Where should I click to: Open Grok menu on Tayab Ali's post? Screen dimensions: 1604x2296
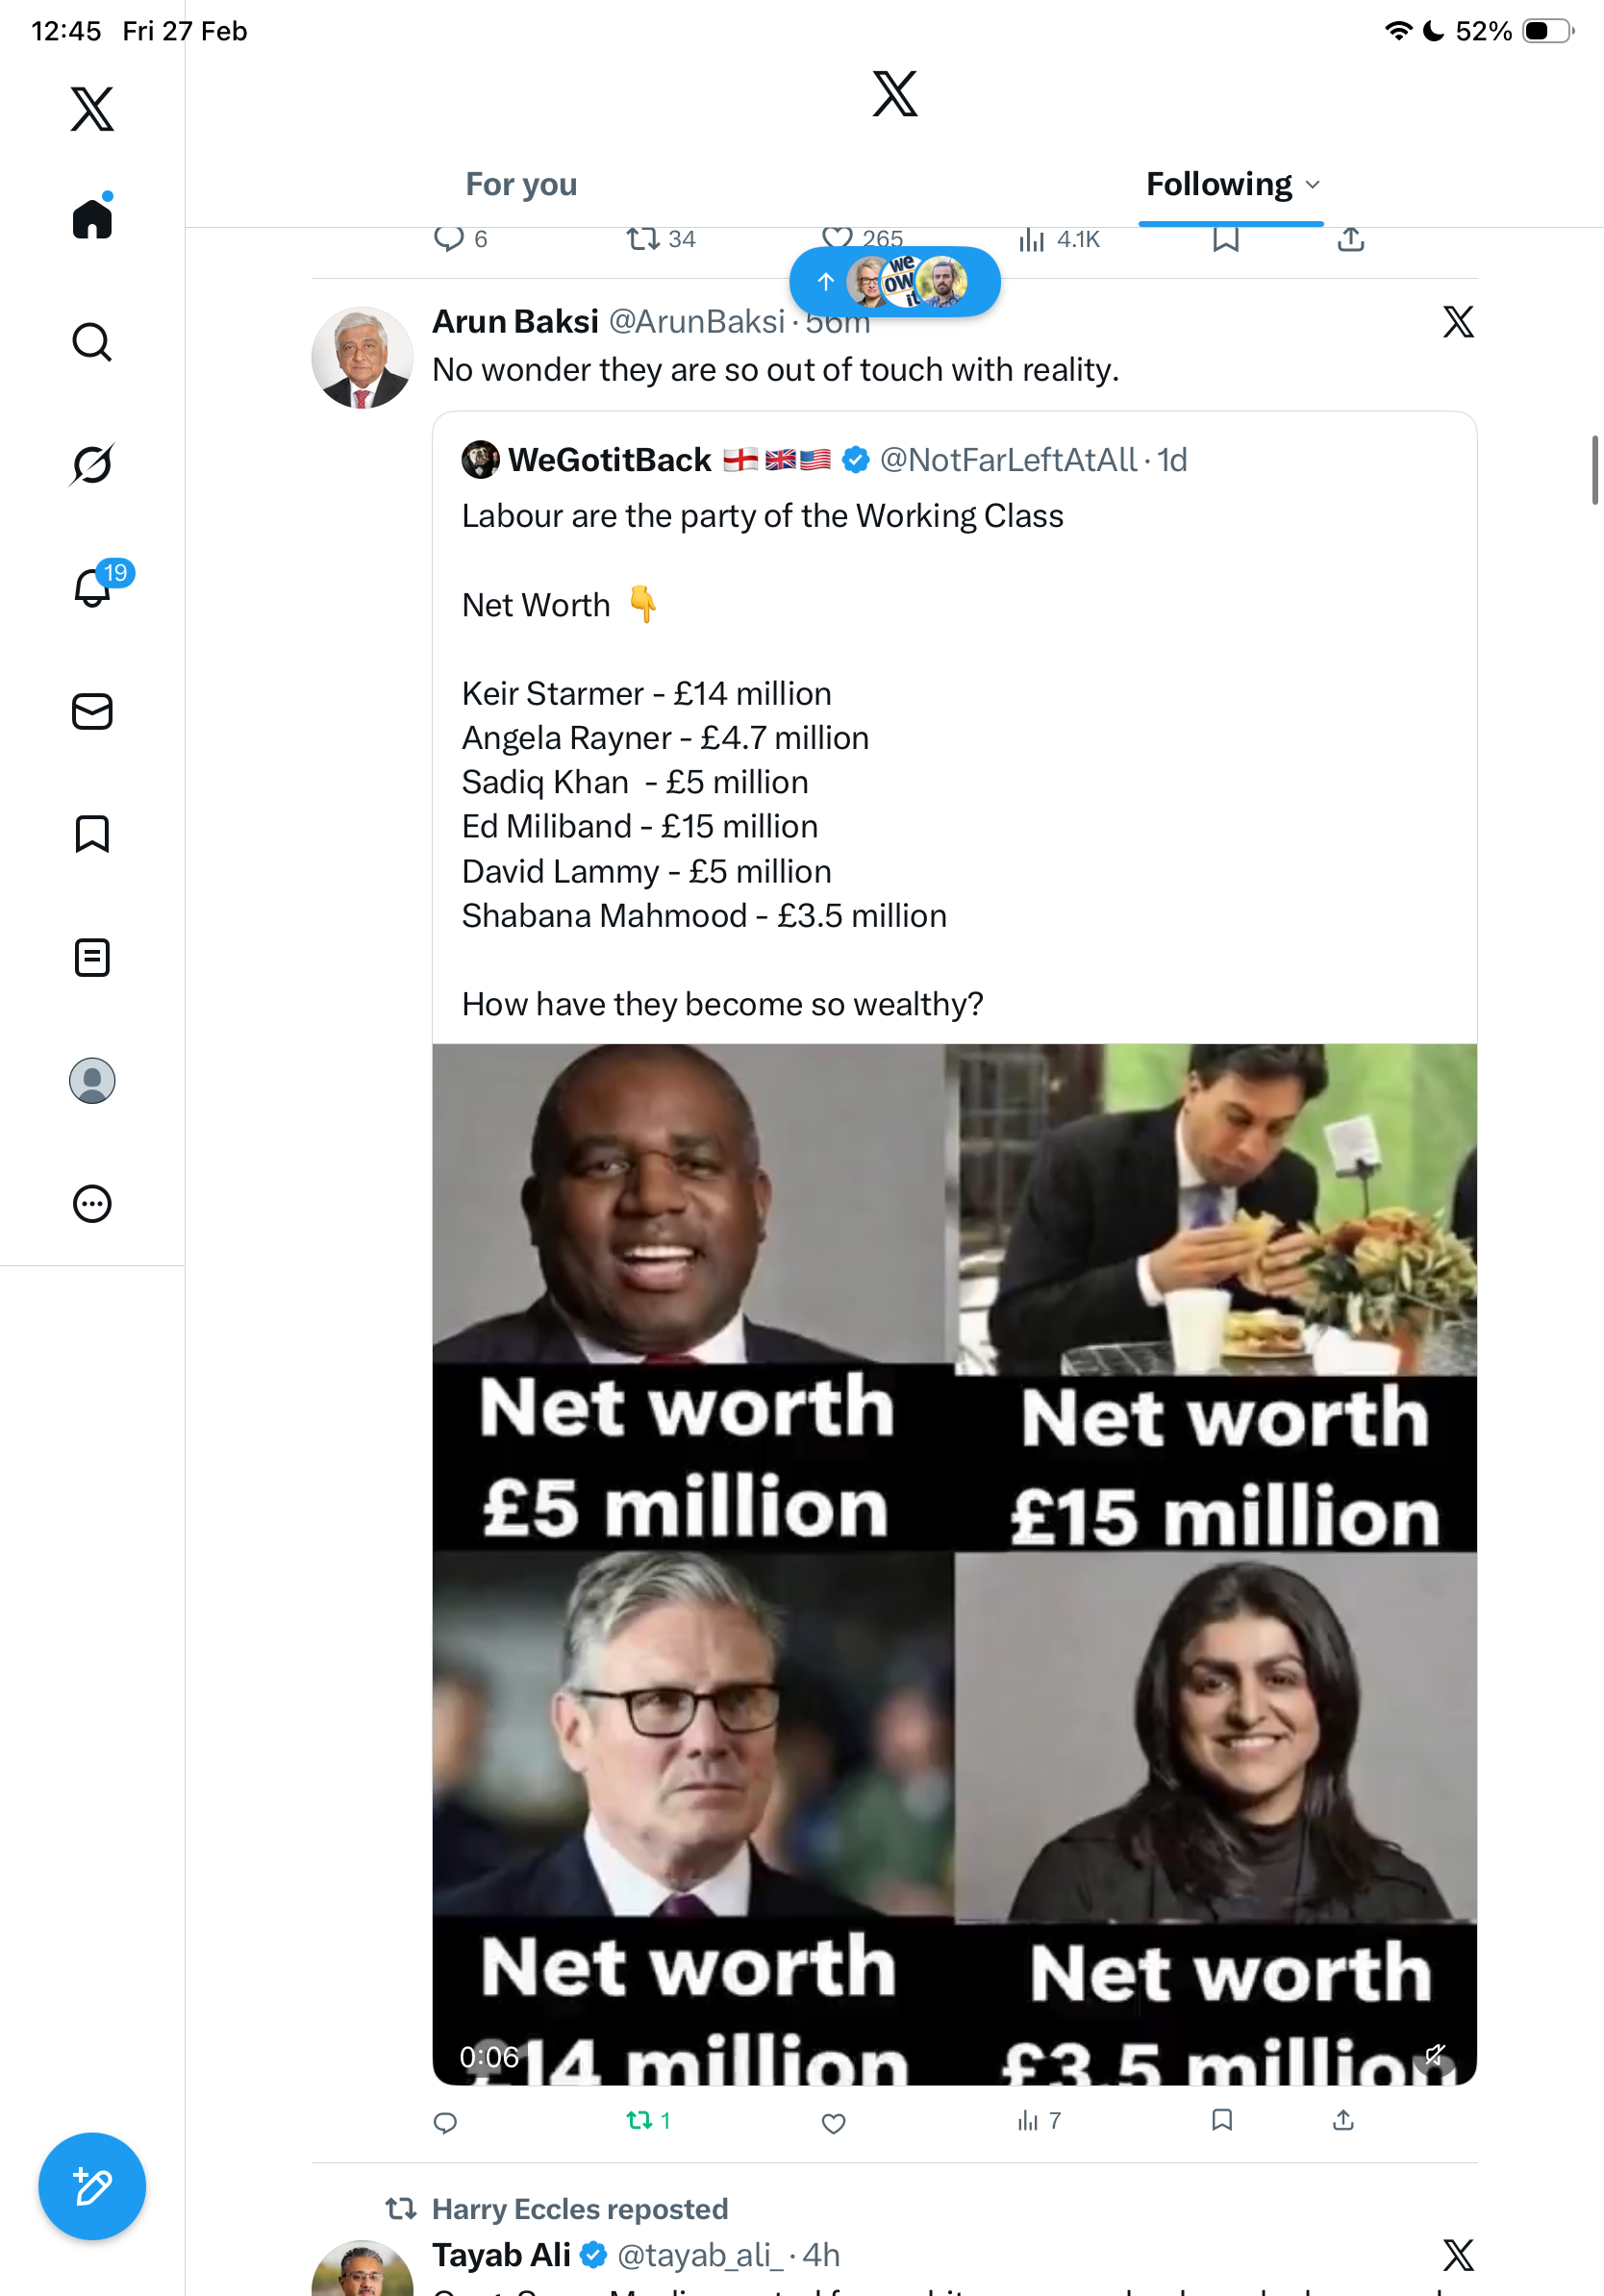click(x=1458, y=2256)
